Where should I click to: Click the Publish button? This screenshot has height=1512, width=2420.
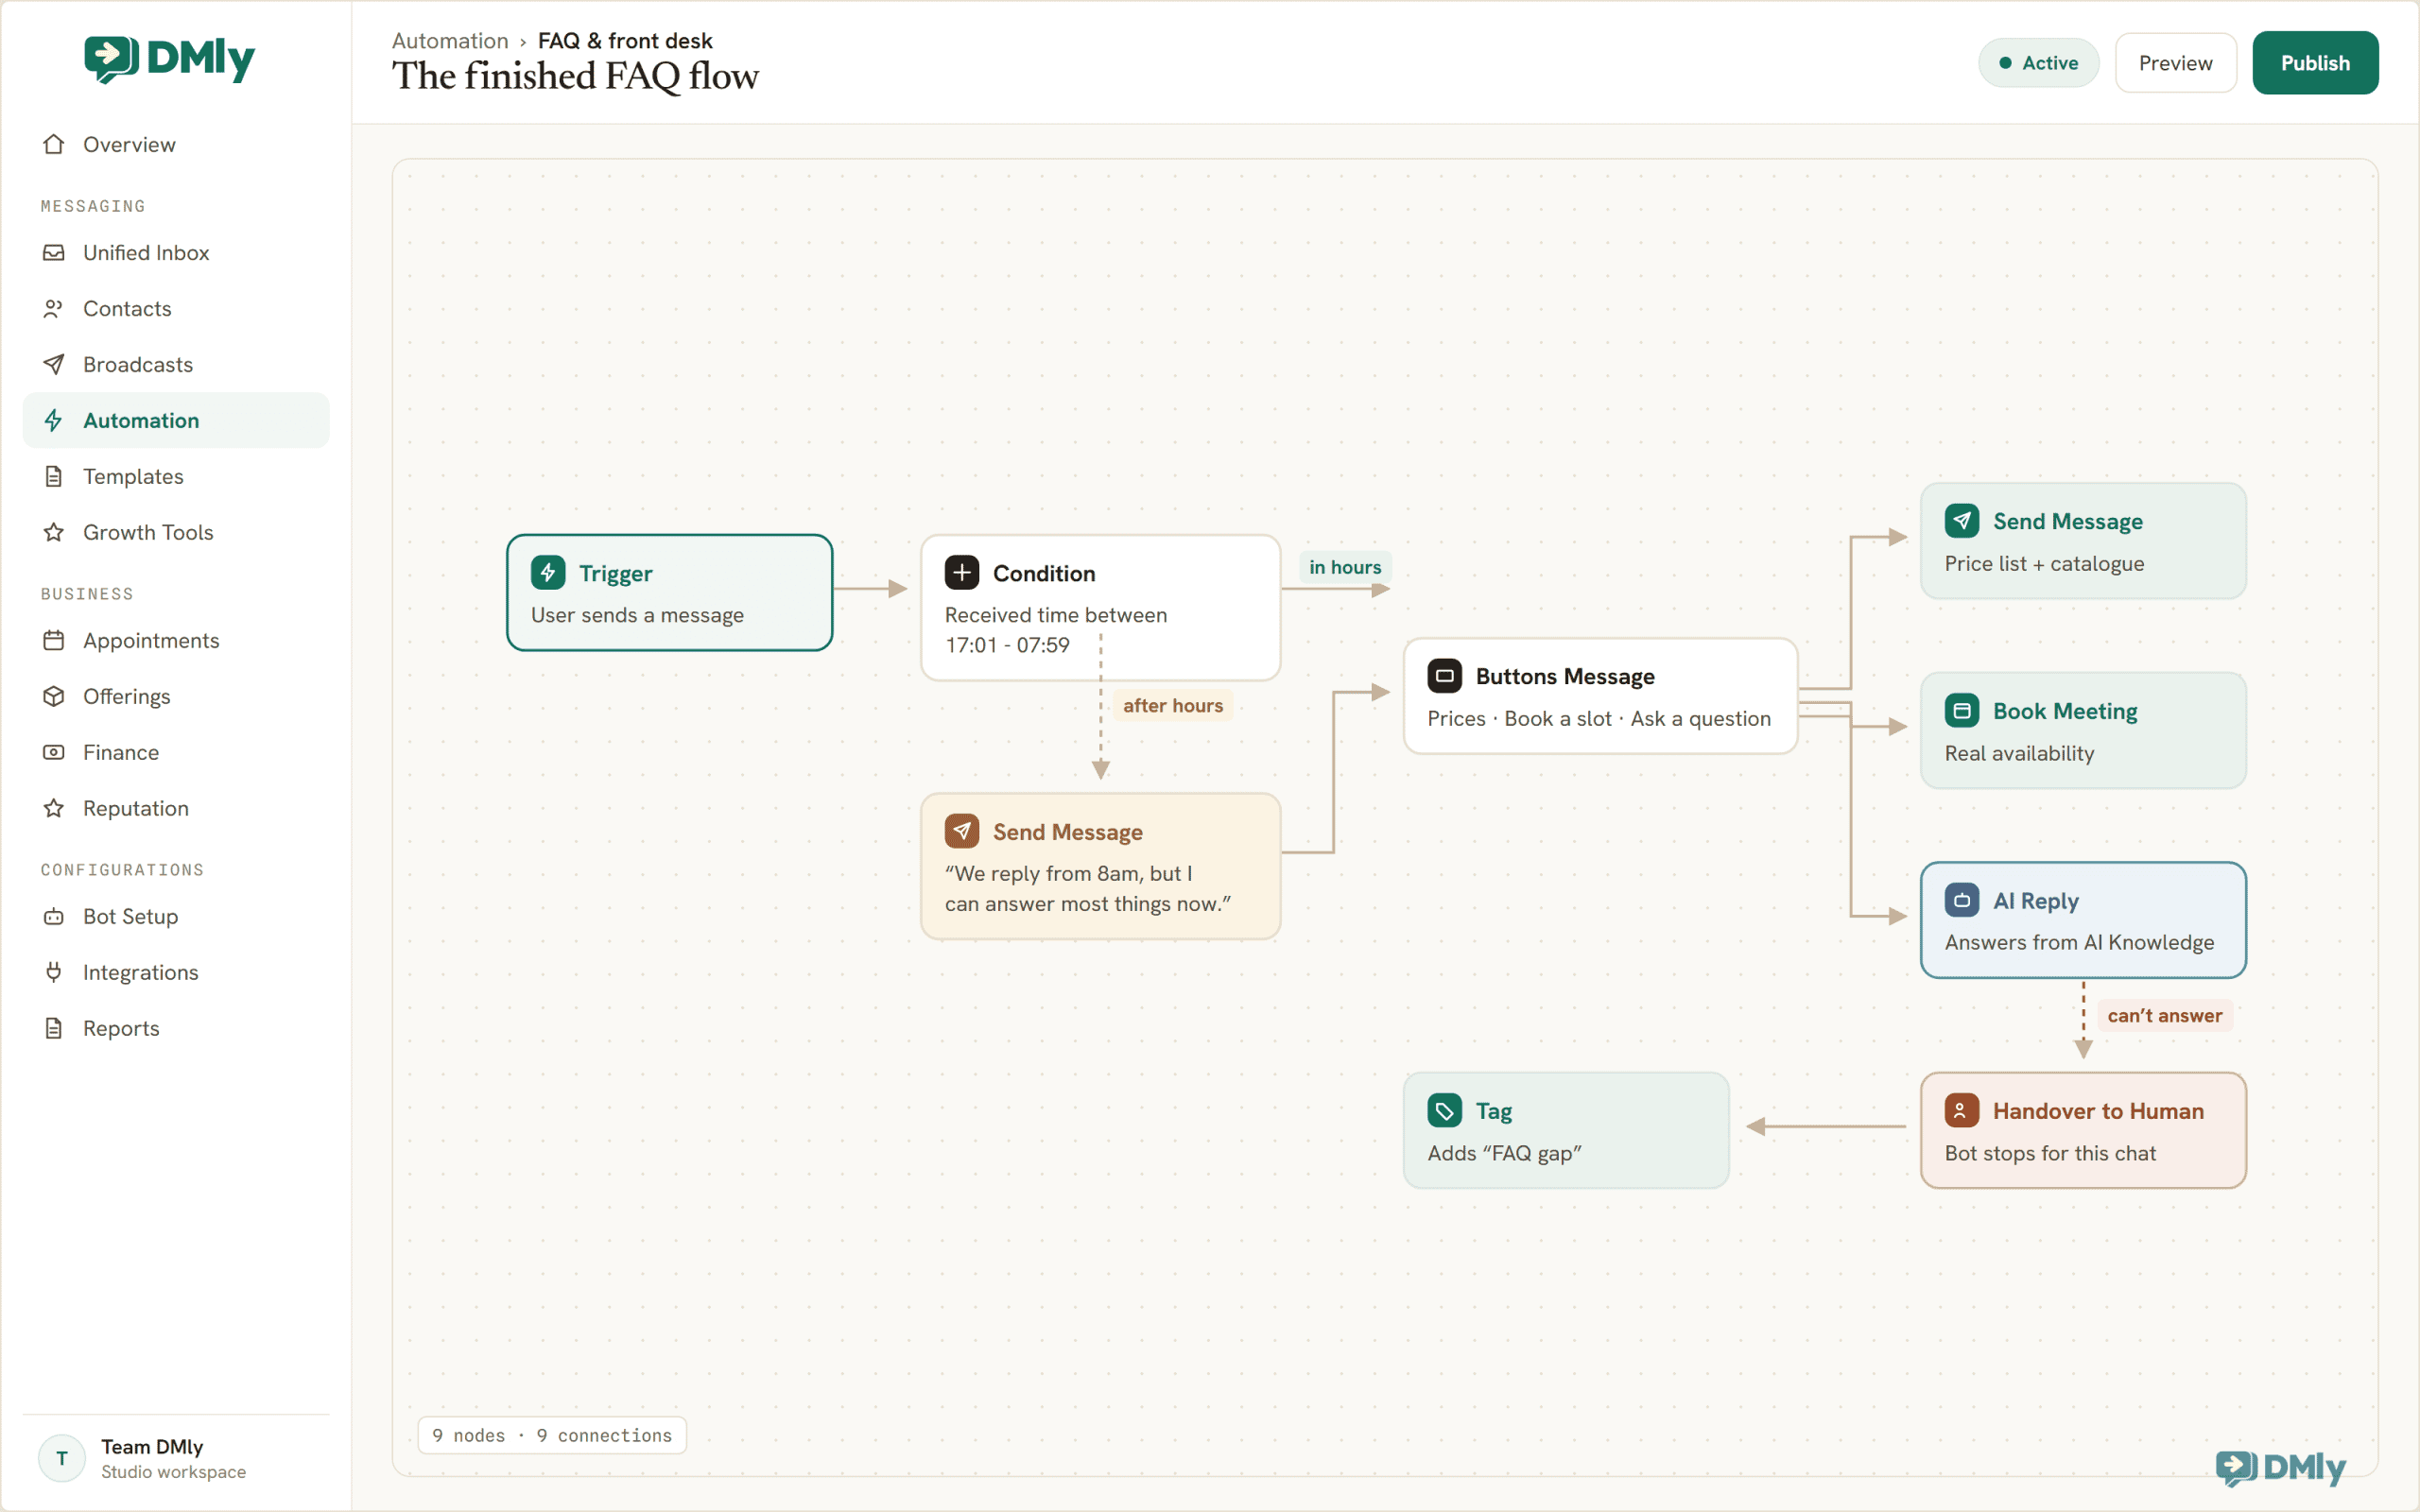point(2315,63)
